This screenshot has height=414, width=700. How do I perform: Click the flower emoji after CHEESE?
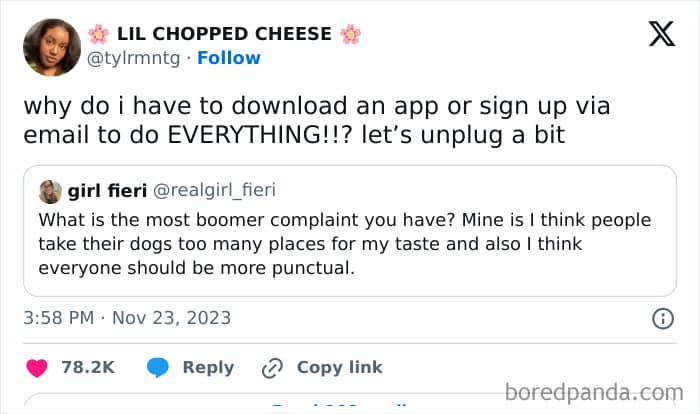coord(350,34)
